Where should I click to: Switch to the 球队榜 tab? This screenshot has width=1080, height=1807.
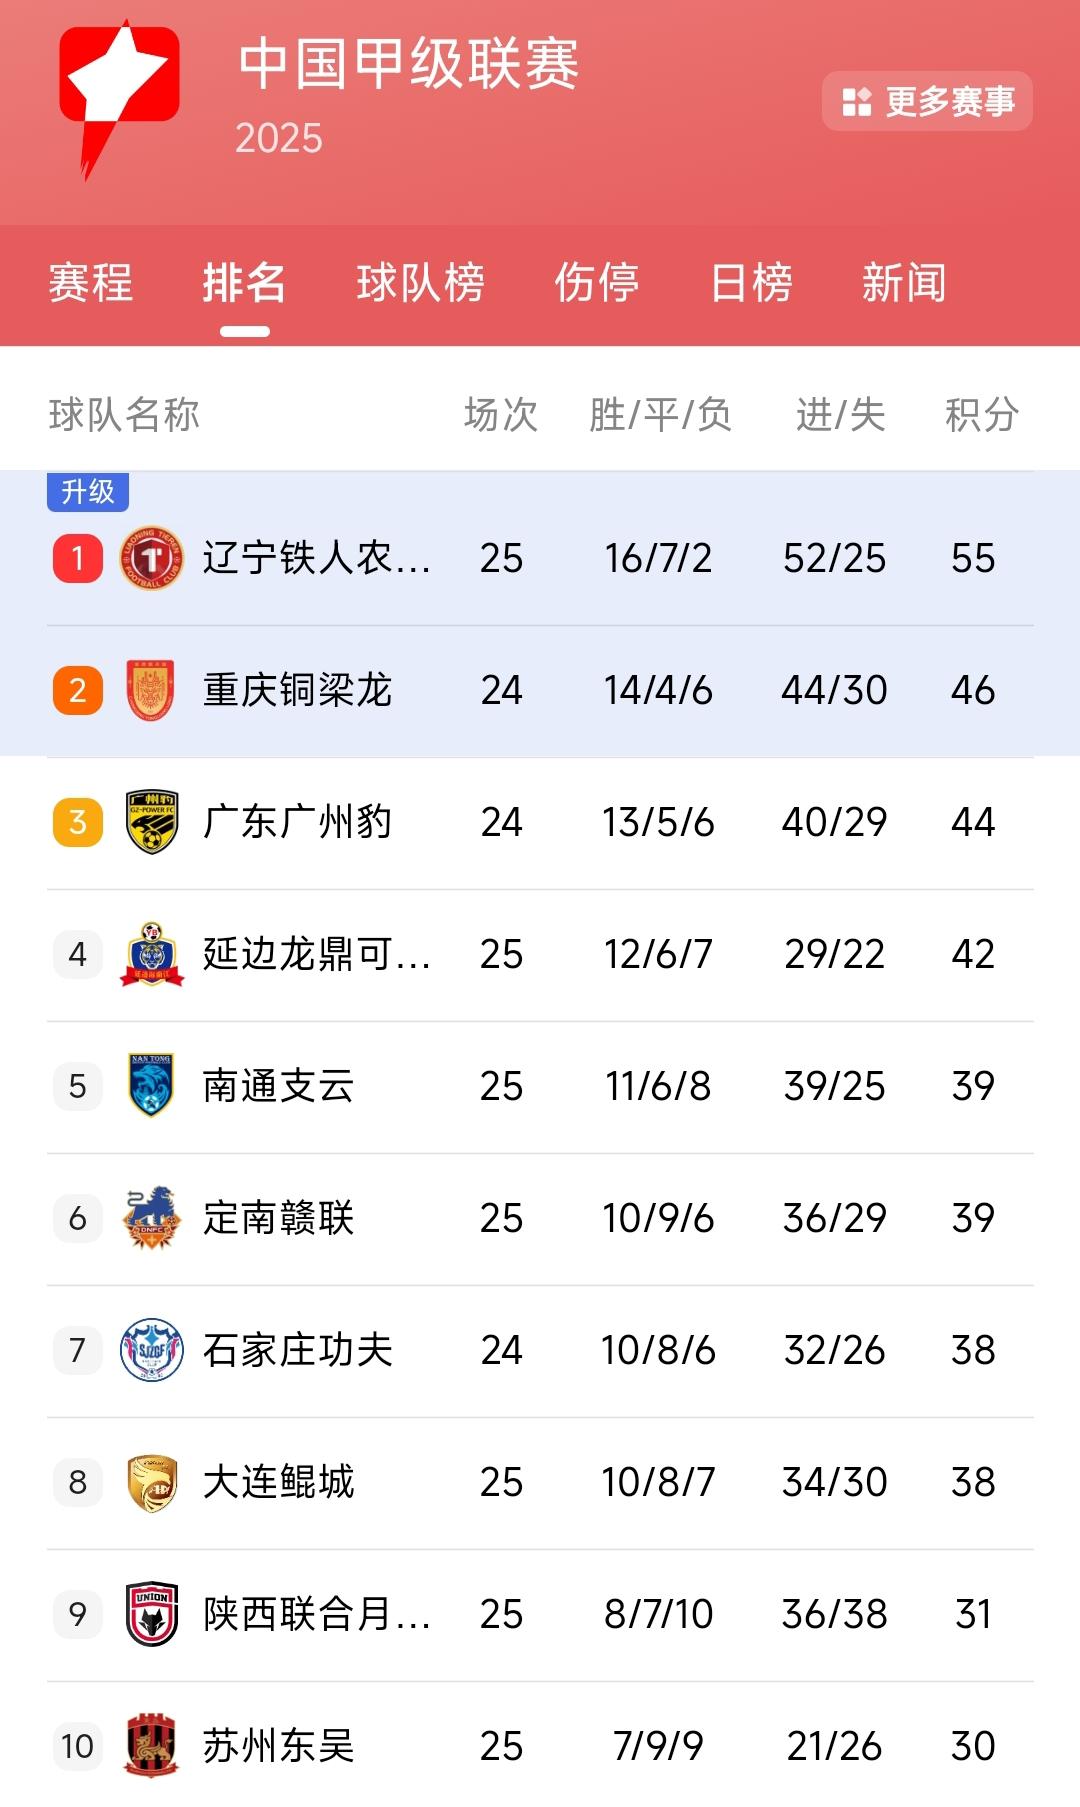click(x=421, y=283)
